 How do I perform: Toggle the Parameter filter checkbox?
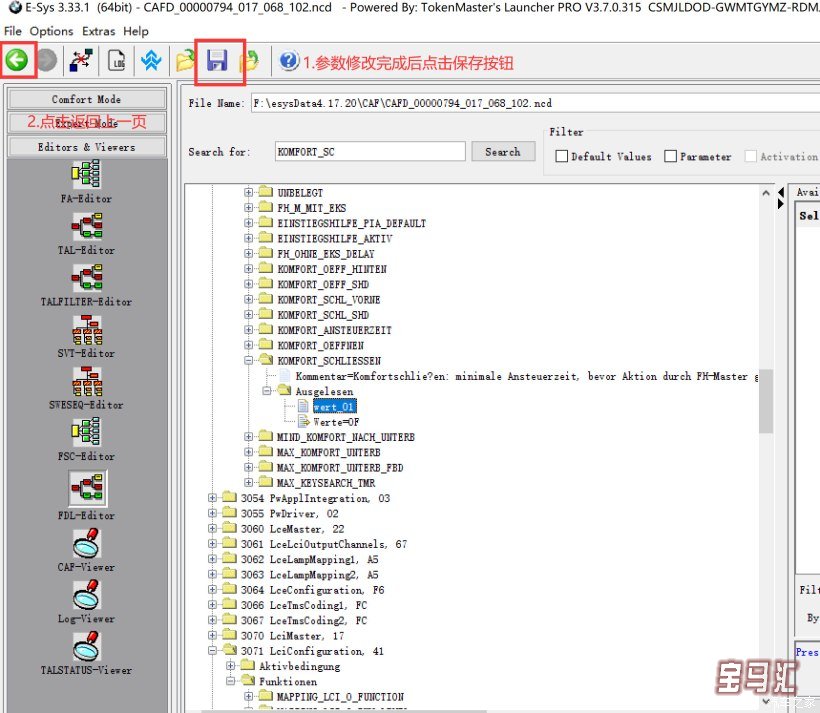(x=670, y=156)
